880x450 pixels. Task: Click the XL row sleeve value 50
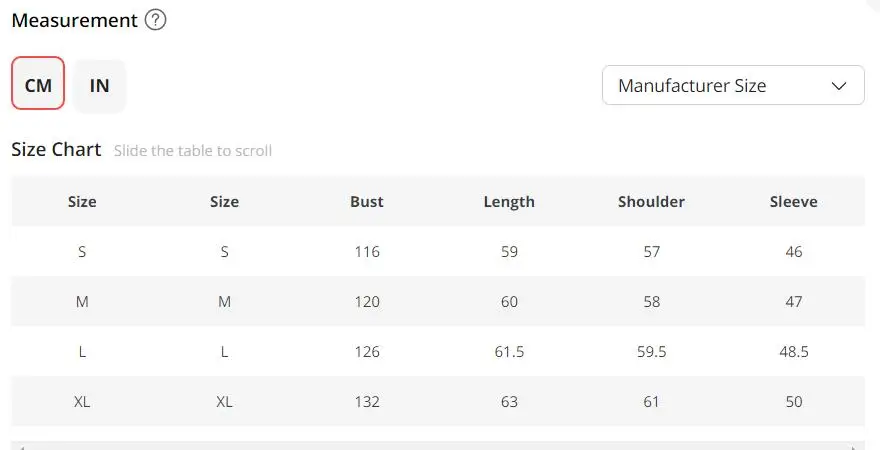pyautogui.click(x=794, y=401)
